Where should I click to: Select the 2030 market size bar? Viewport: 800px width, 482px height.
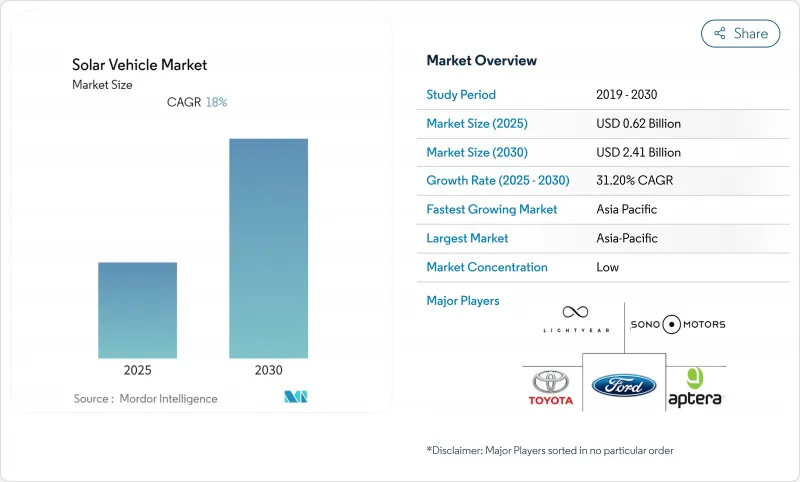[268, 248]
